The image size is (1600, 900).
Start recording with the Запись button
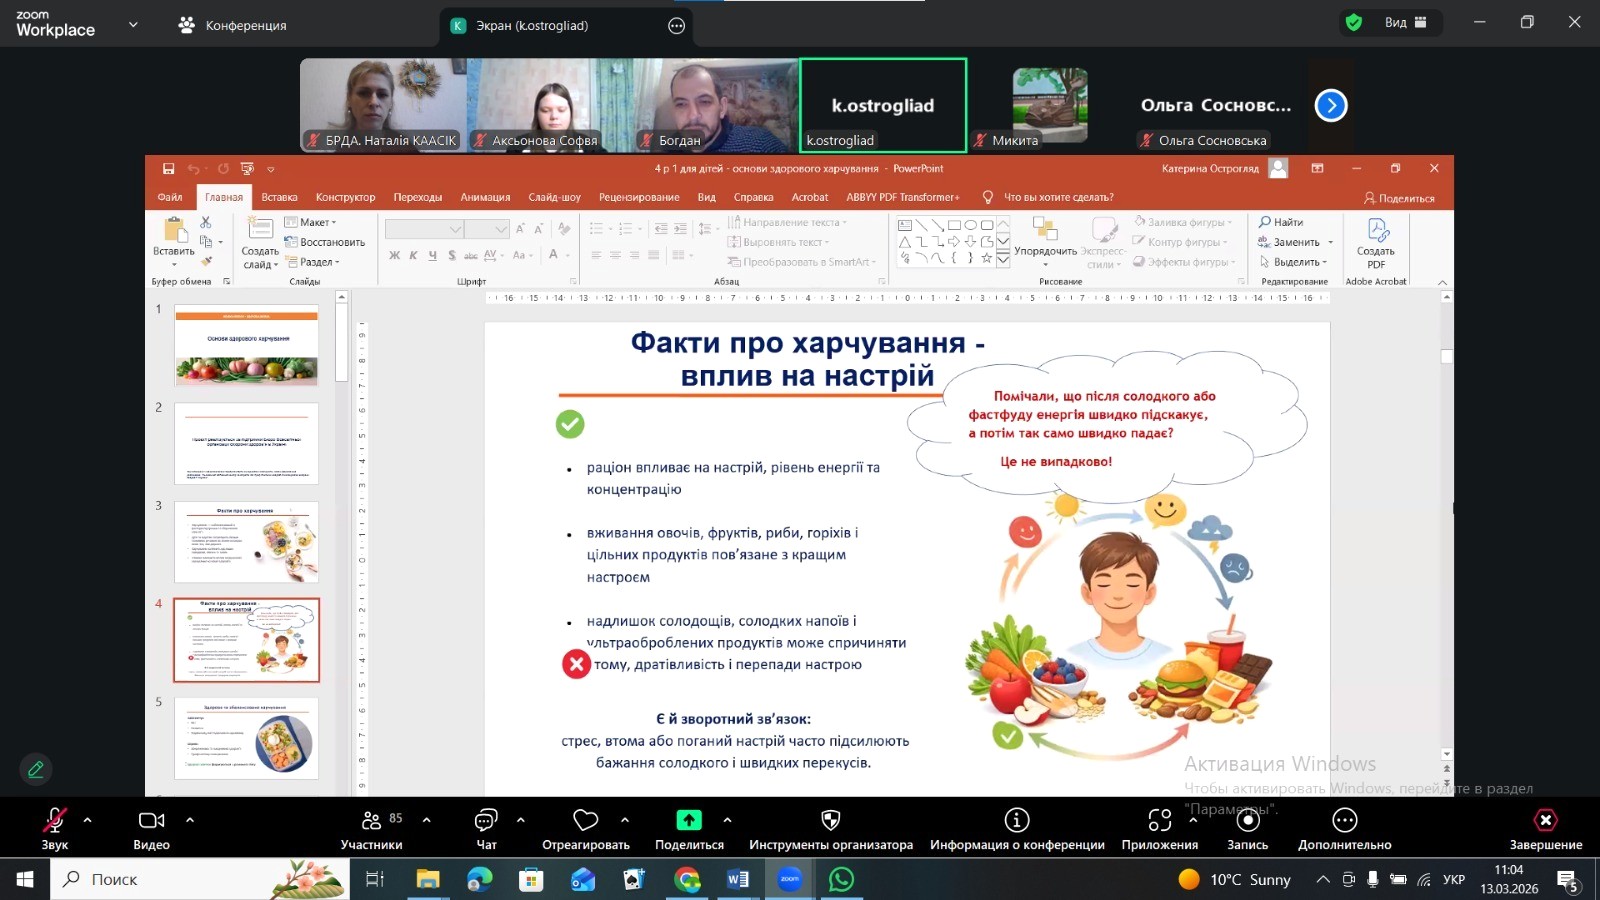(1247, 821)
